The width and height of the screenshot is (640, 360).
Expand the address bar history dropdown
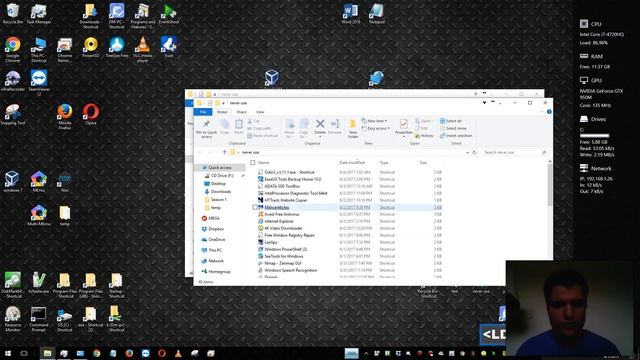467,152
